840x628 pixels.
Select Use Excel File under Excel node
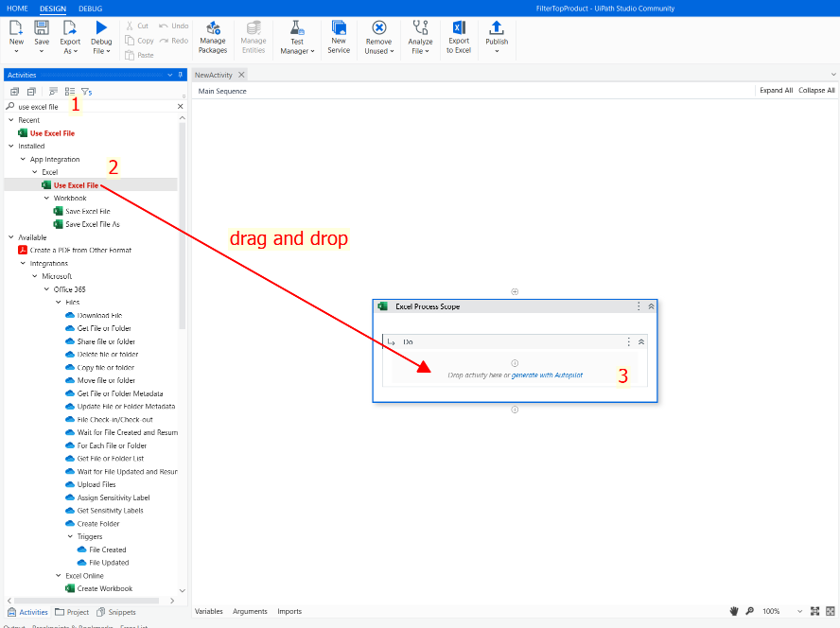76,185
